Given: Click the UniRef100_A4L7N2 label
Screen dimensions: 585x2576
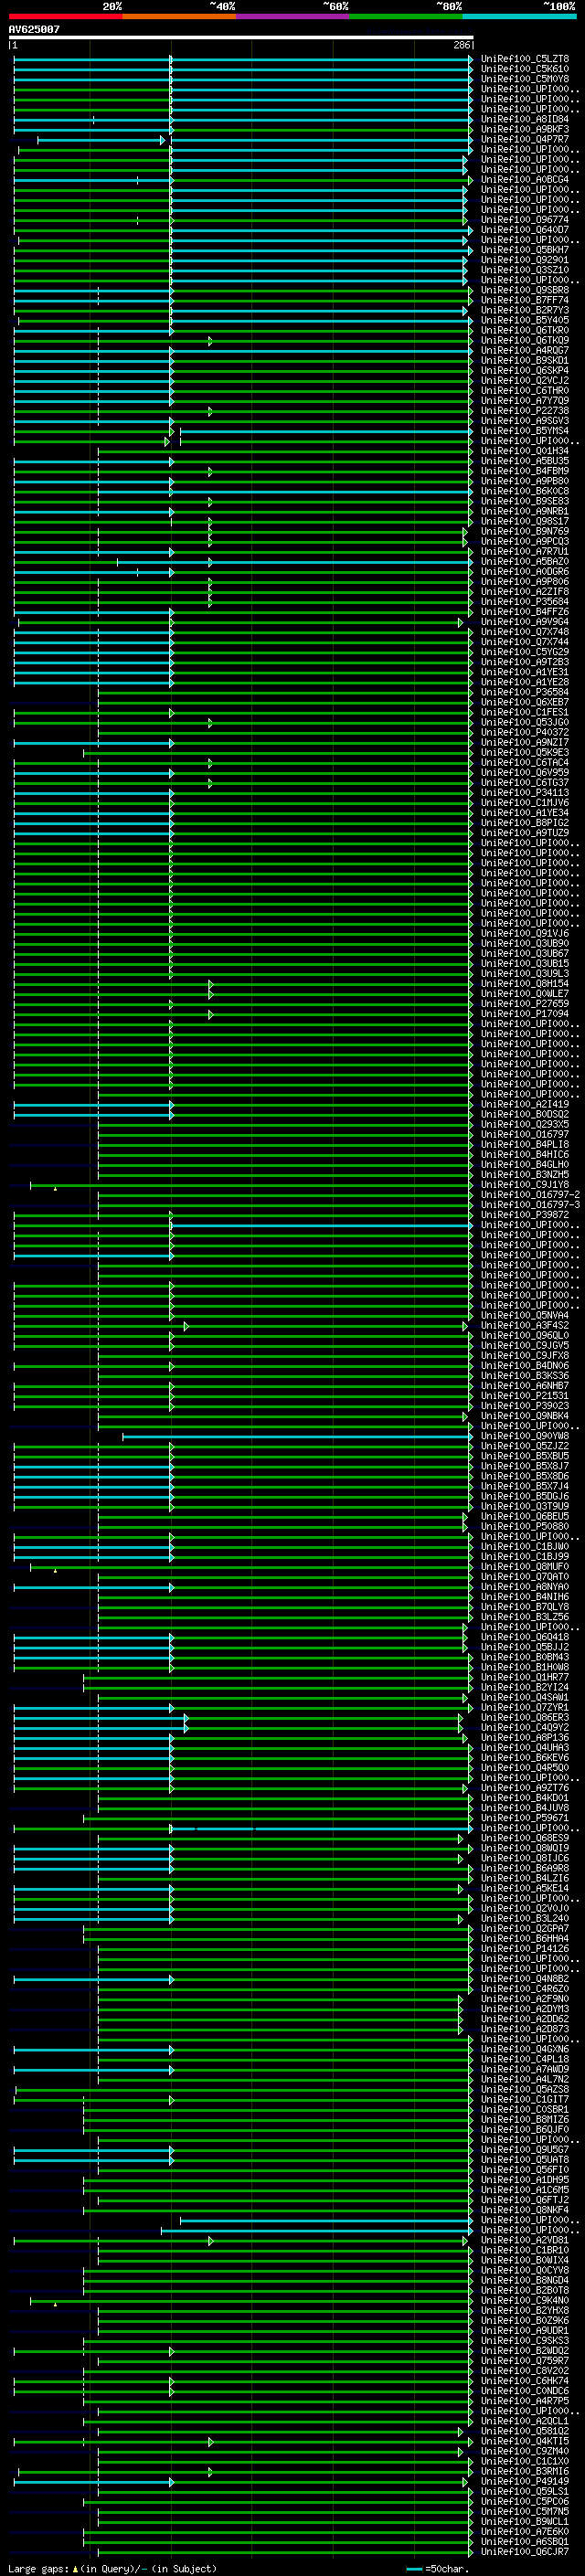Looking at the screenshot, I should 525,2079.
